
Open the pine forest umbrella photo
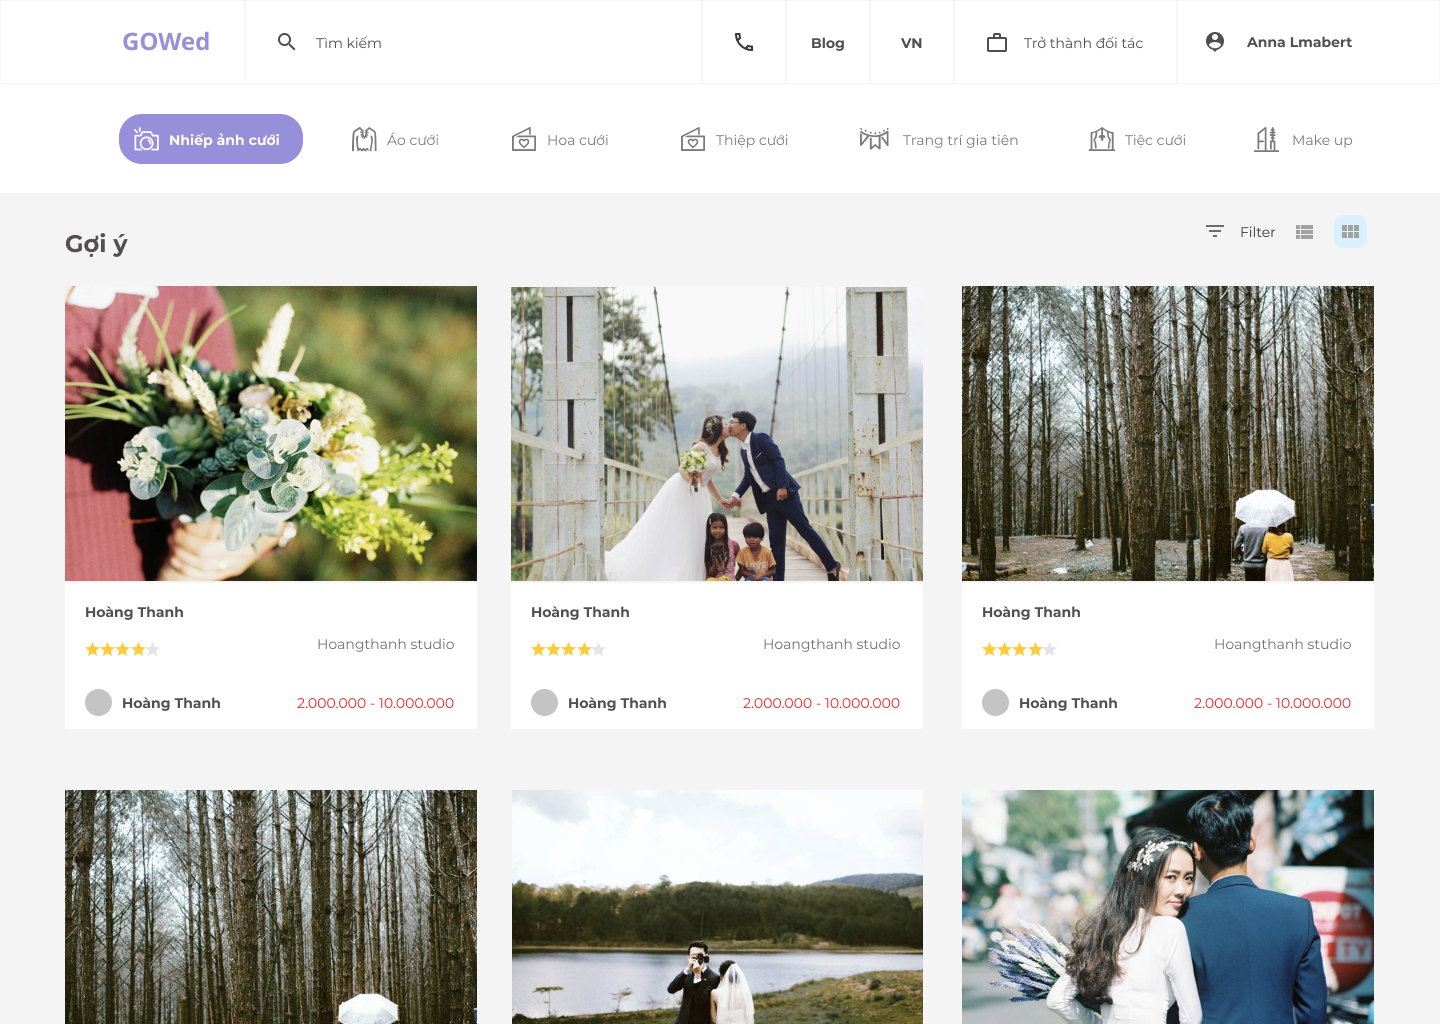tap(1168, 433)
